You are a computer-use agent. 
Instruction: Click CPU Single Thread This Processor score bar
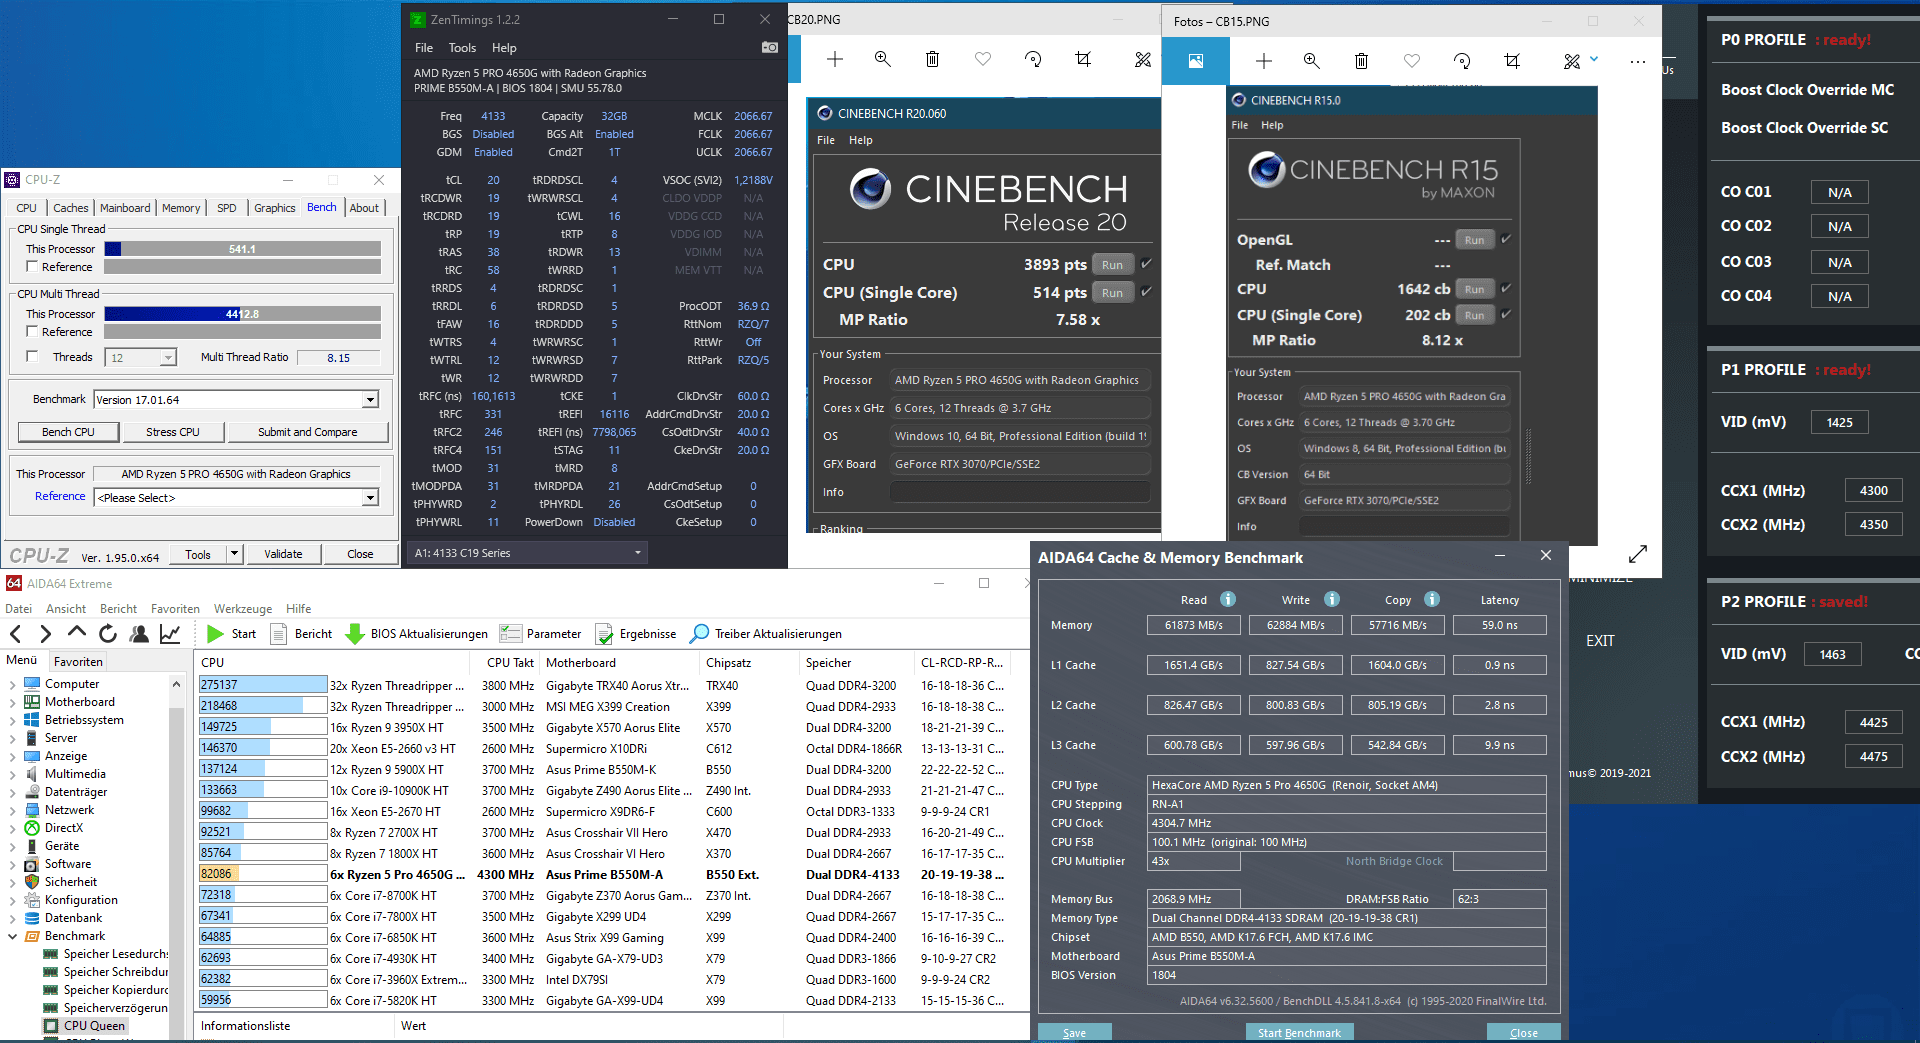[243, 249]
